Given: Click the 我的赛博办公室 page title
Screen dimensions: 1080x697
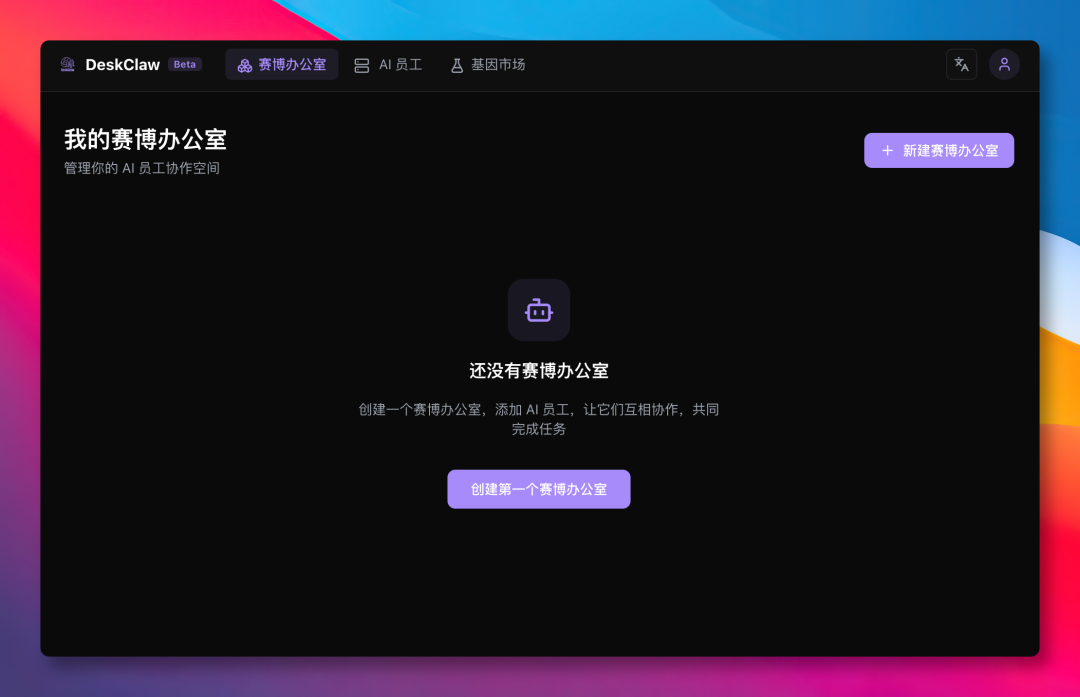Looking at the screenshot, I should [x=144, y=140].
